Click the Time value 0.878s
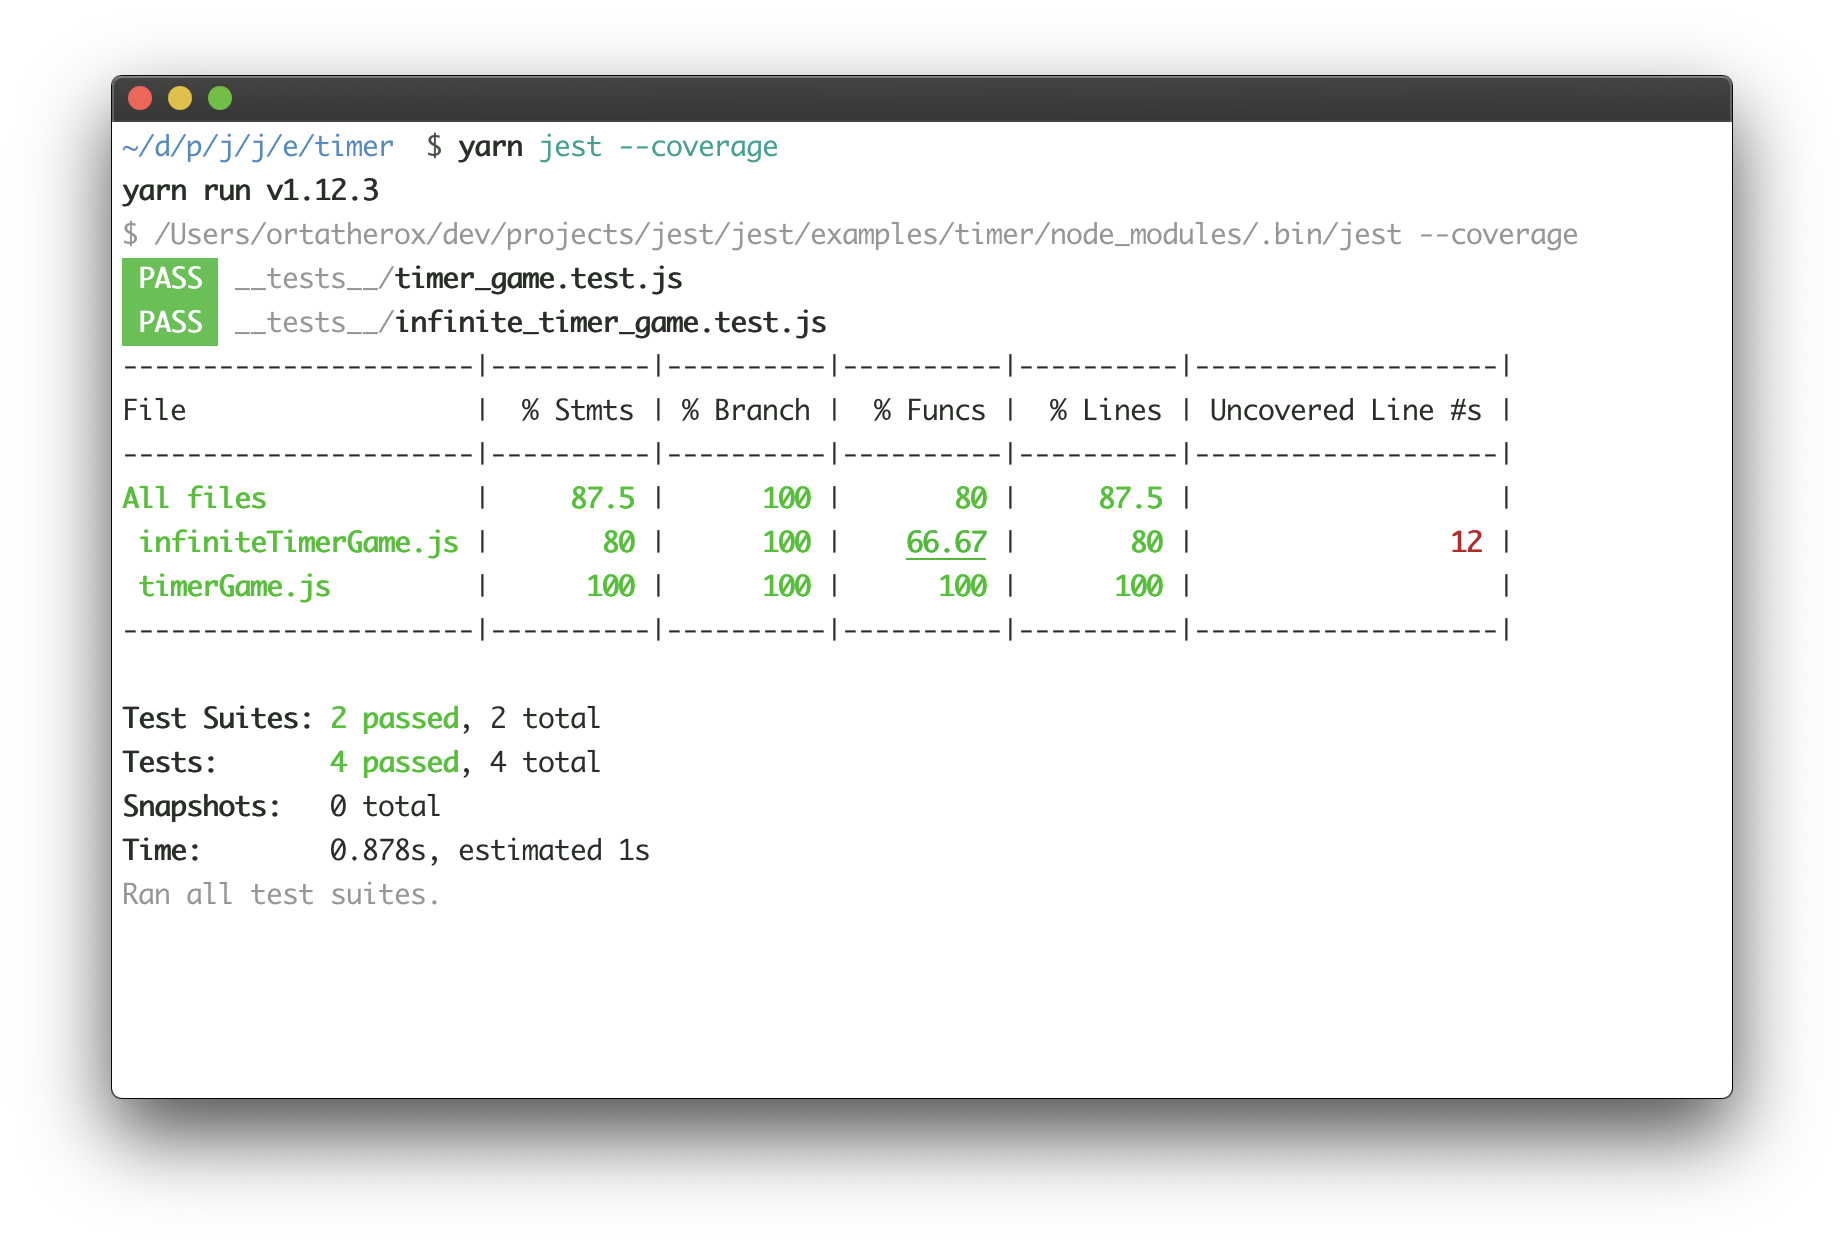Image resolution: width=1844 pixels, height=1246 pixels. pyautogui.click(x=382, y=849)
